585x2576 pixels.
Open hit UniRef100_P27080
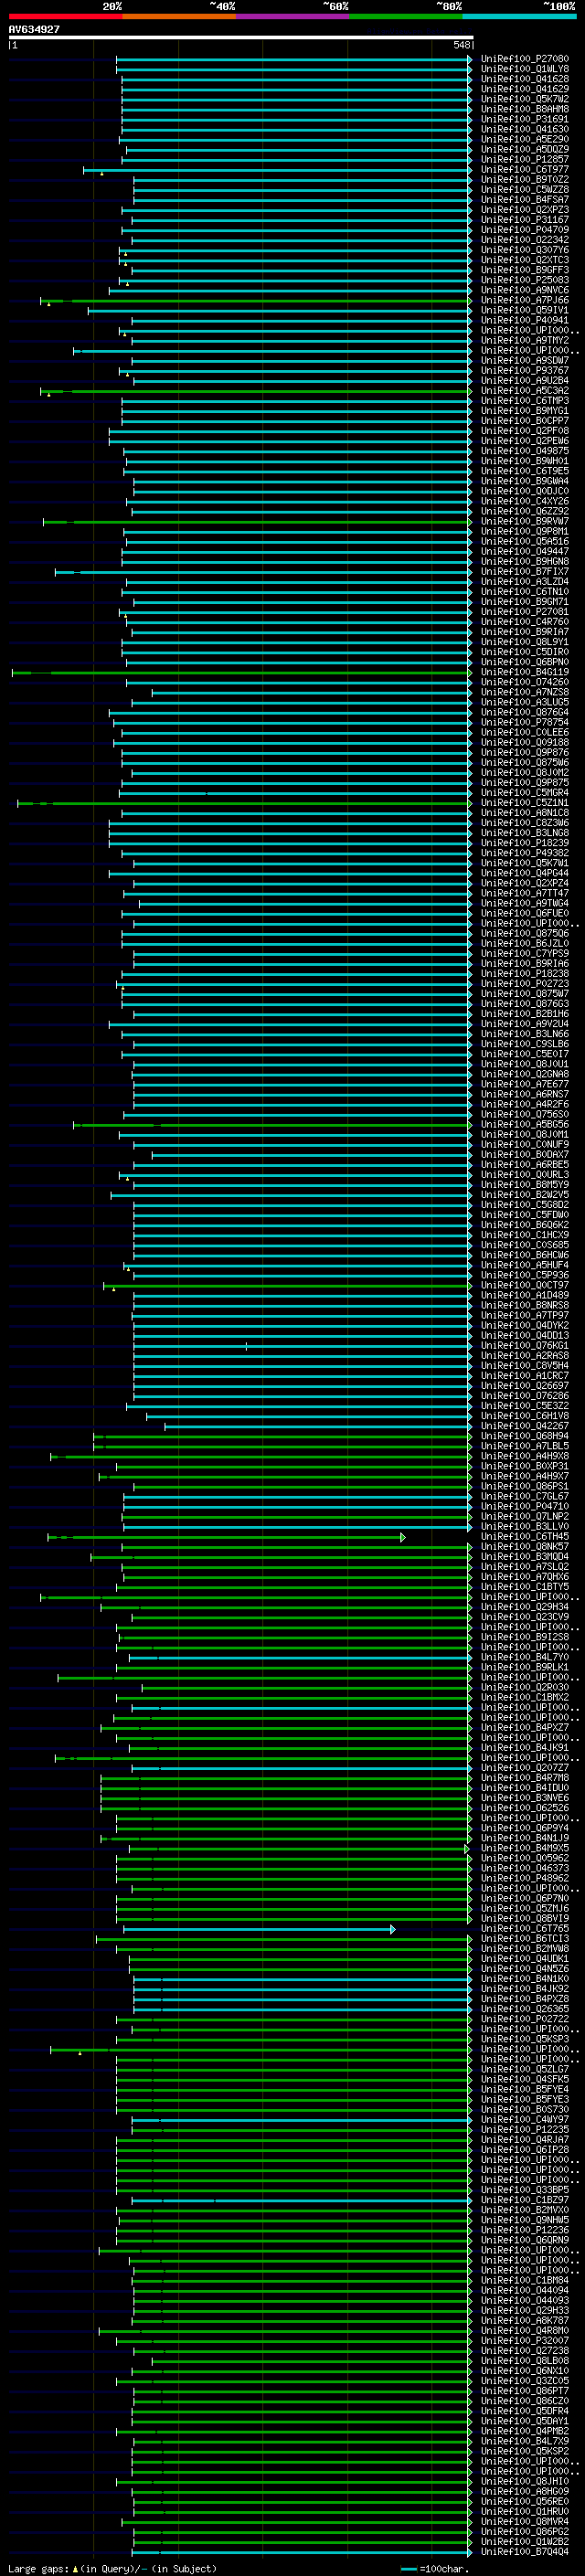(x=525, y=59)
